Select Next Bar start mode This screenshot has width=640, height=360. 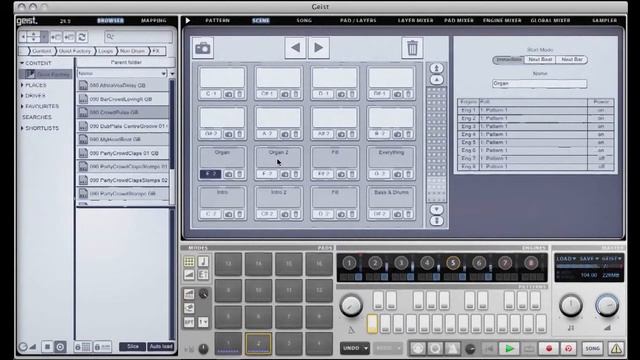(571, 60)
